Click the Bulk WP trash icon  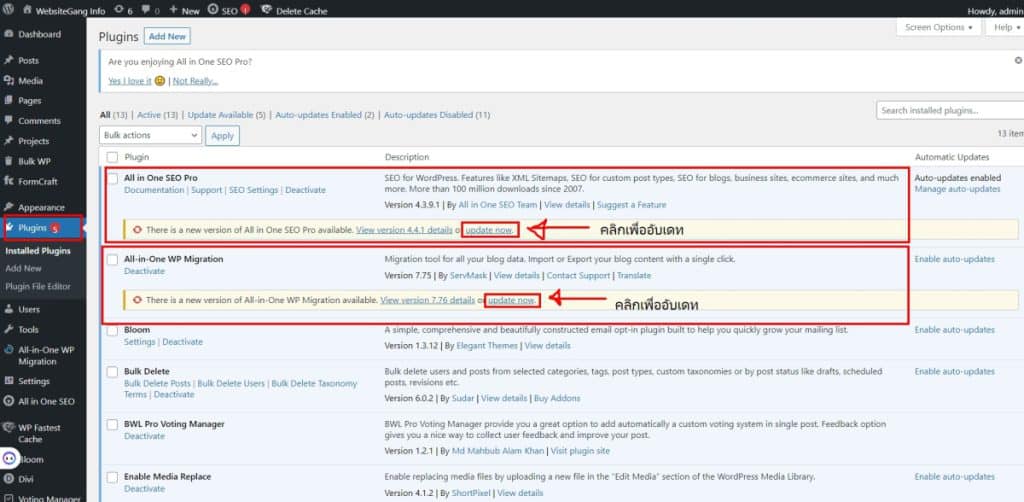coord(8,161)
